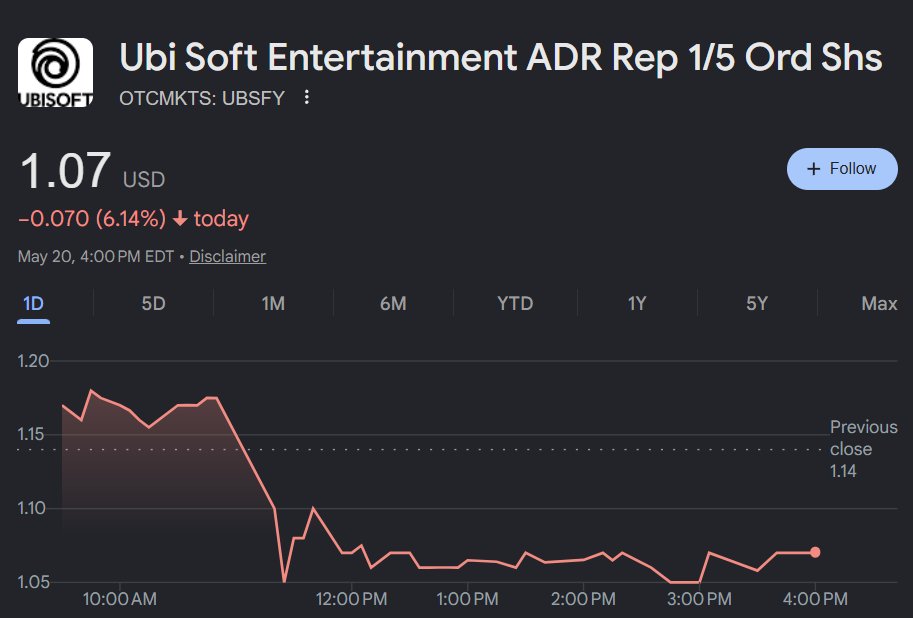Select the 5Y range tab
Viewport: 913px width, 618px height.
(757, 303)
